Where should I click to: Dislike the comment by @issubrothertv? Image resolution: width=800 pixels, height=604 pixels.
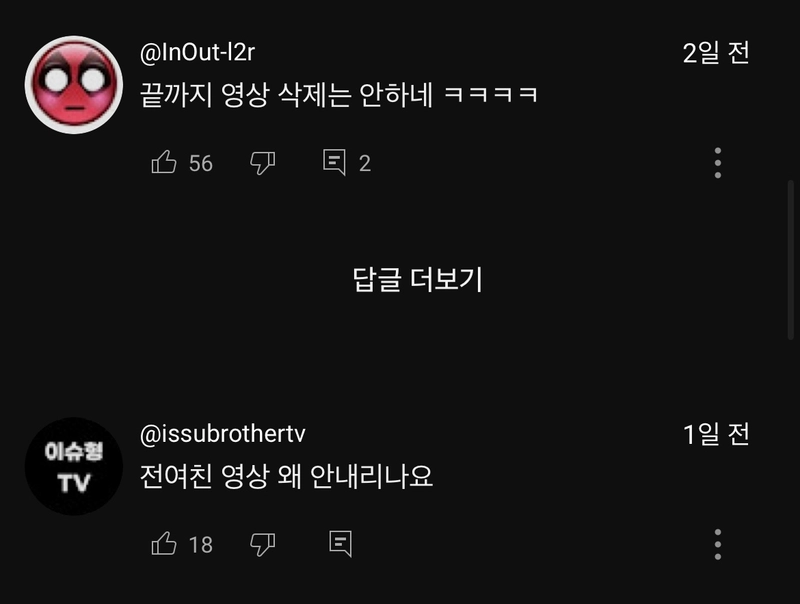(x=263, y=544)
